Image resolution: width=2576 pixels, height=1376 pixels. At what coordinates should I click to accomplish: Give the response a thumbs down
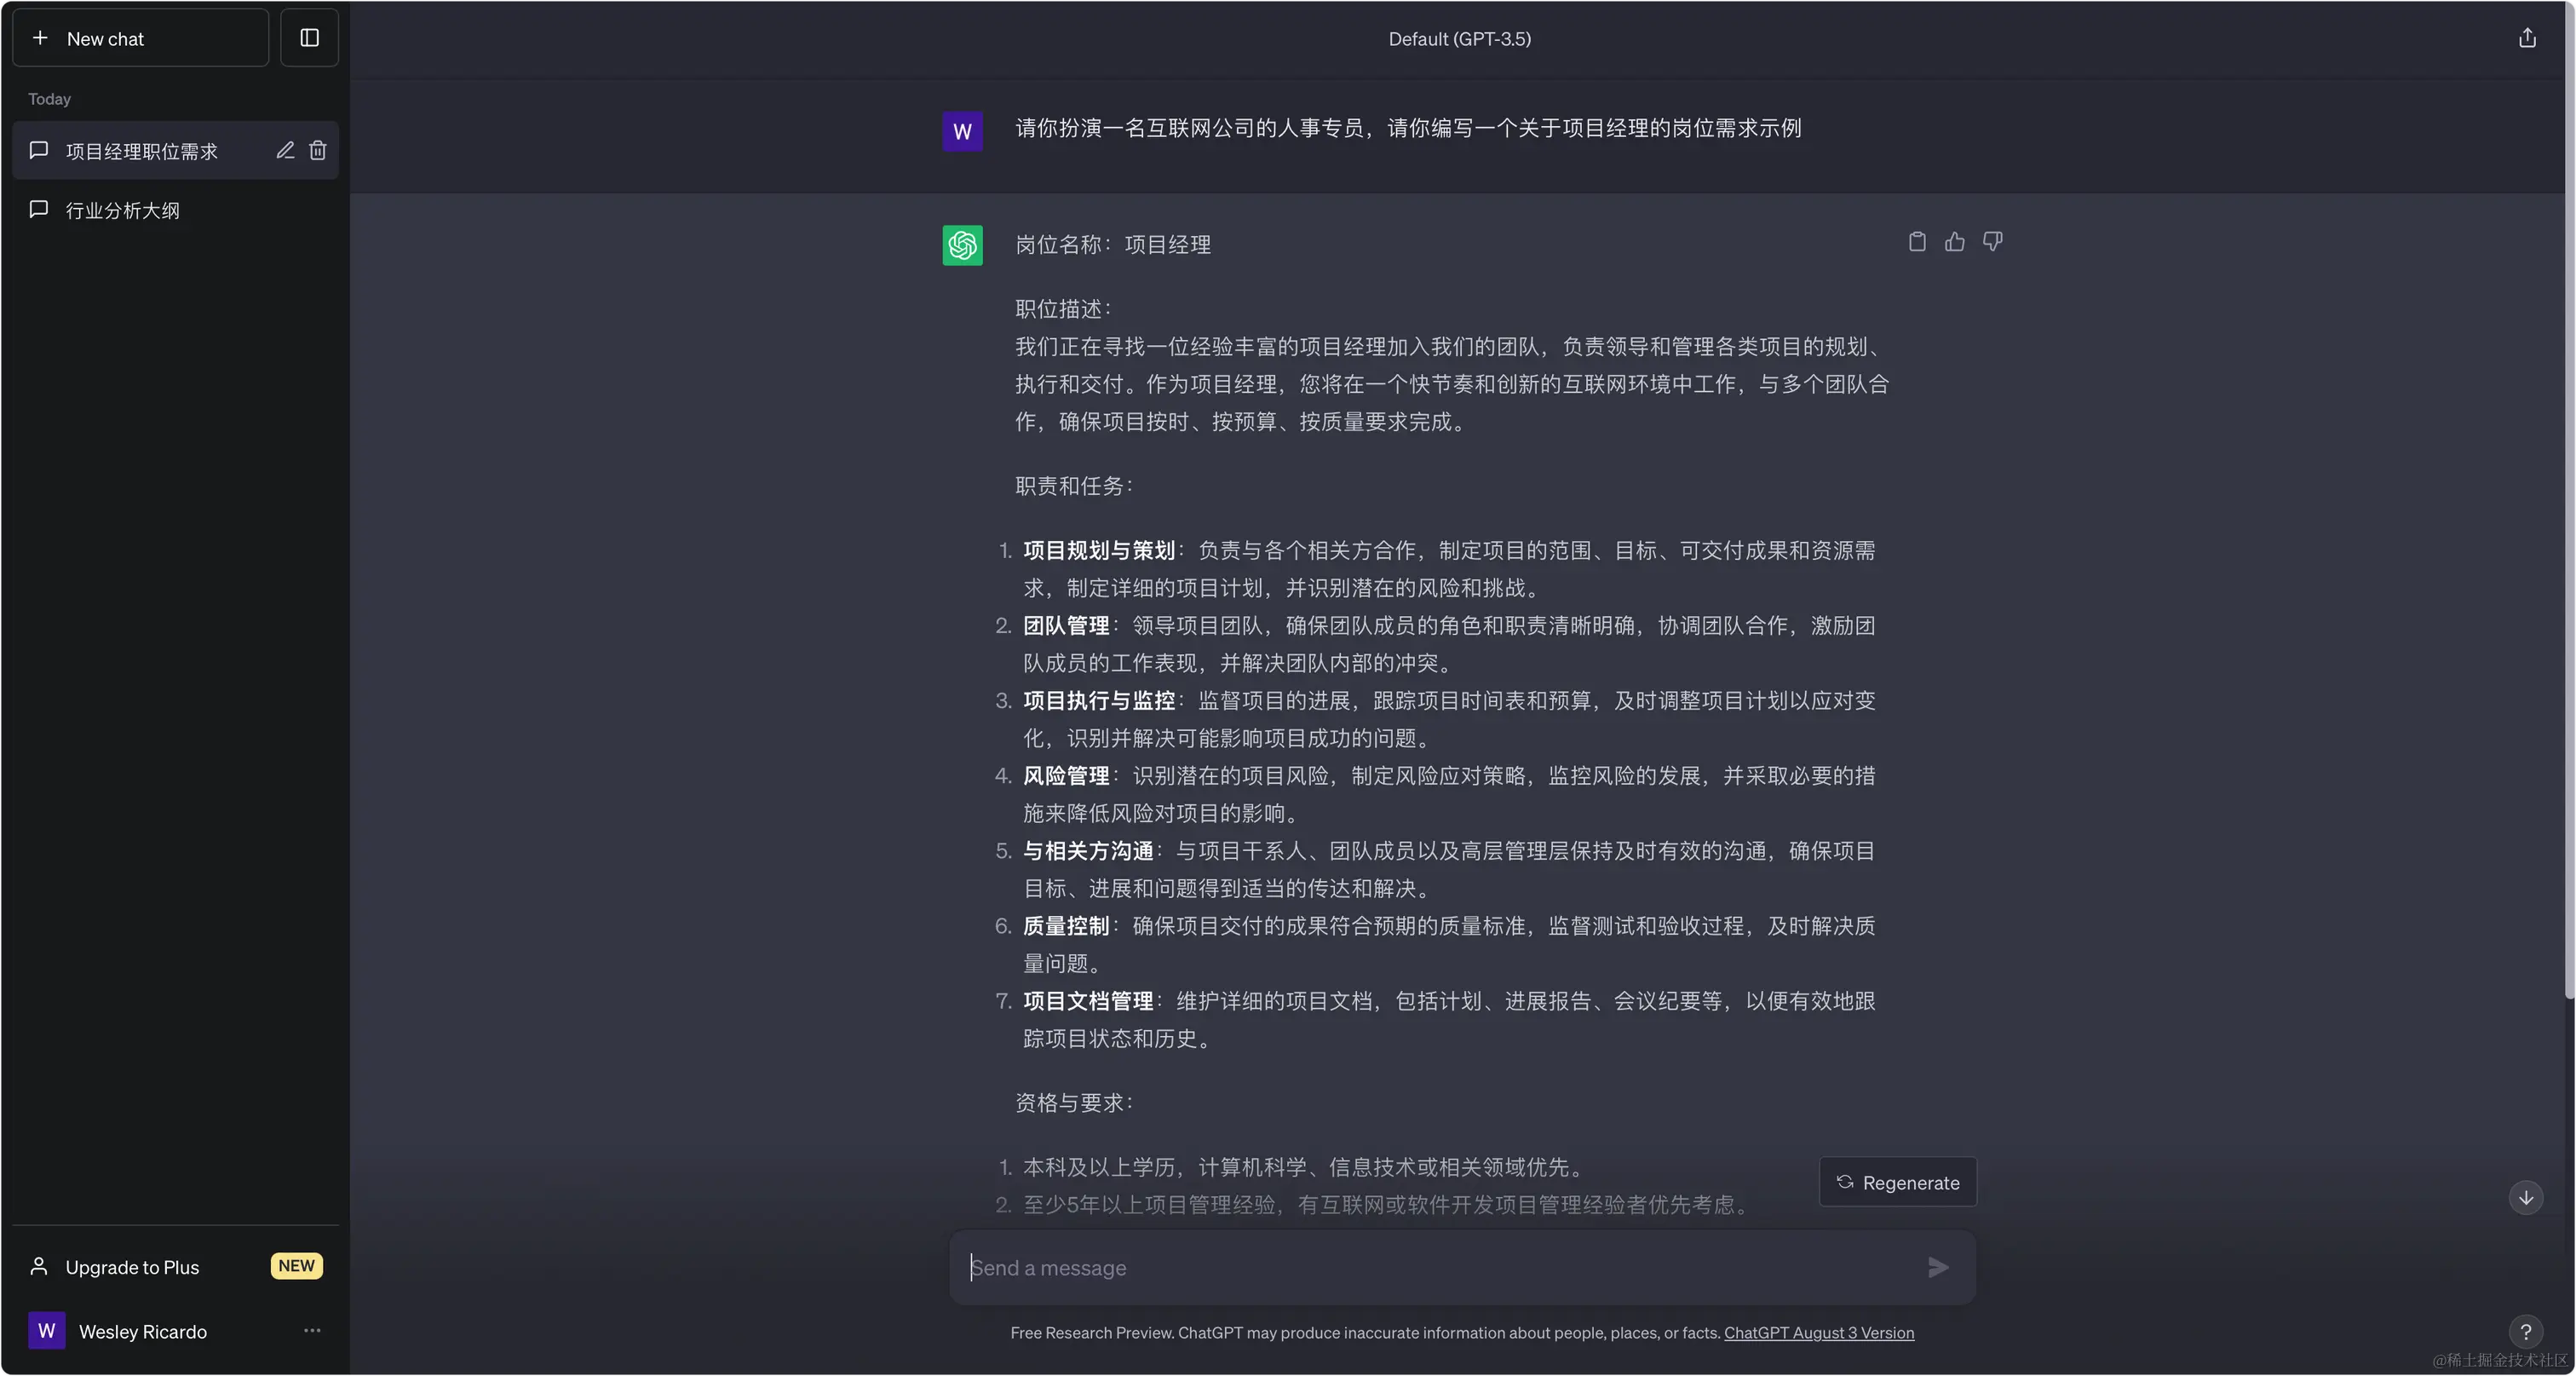(x=1992, y=241)
